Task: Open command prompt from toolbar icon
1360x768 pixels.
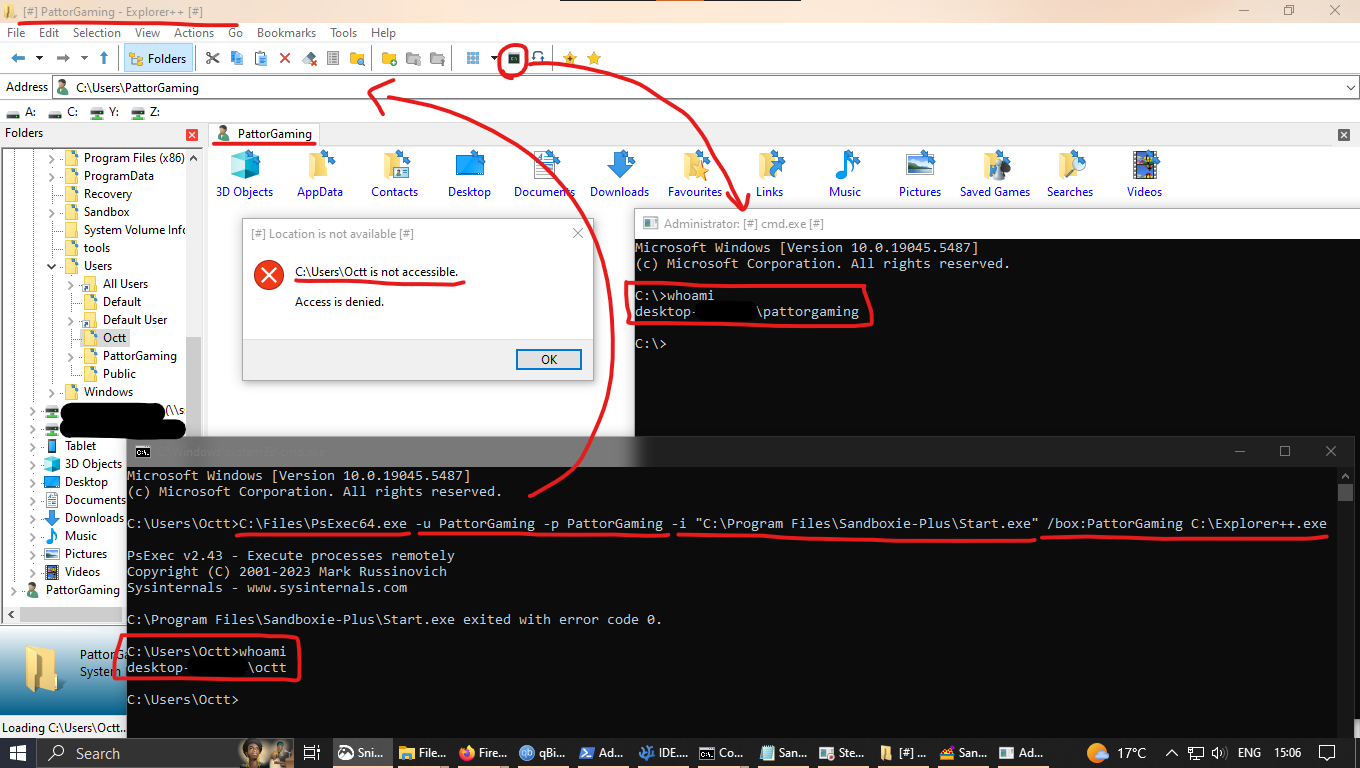Action: point(514,59)
